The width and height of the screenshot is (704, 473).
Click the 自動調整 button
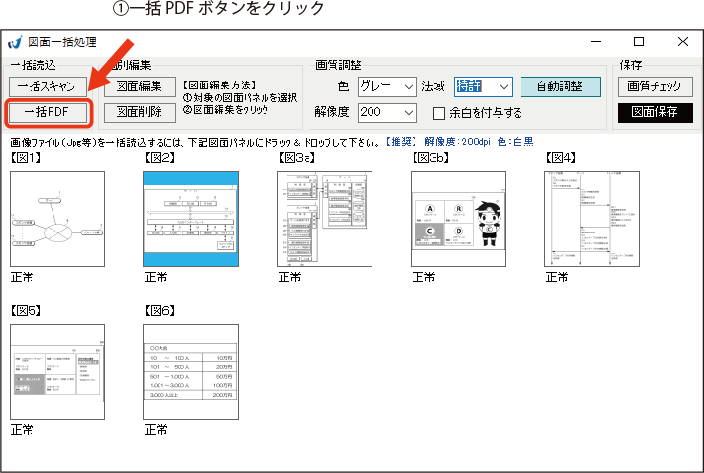pos(560,87)
